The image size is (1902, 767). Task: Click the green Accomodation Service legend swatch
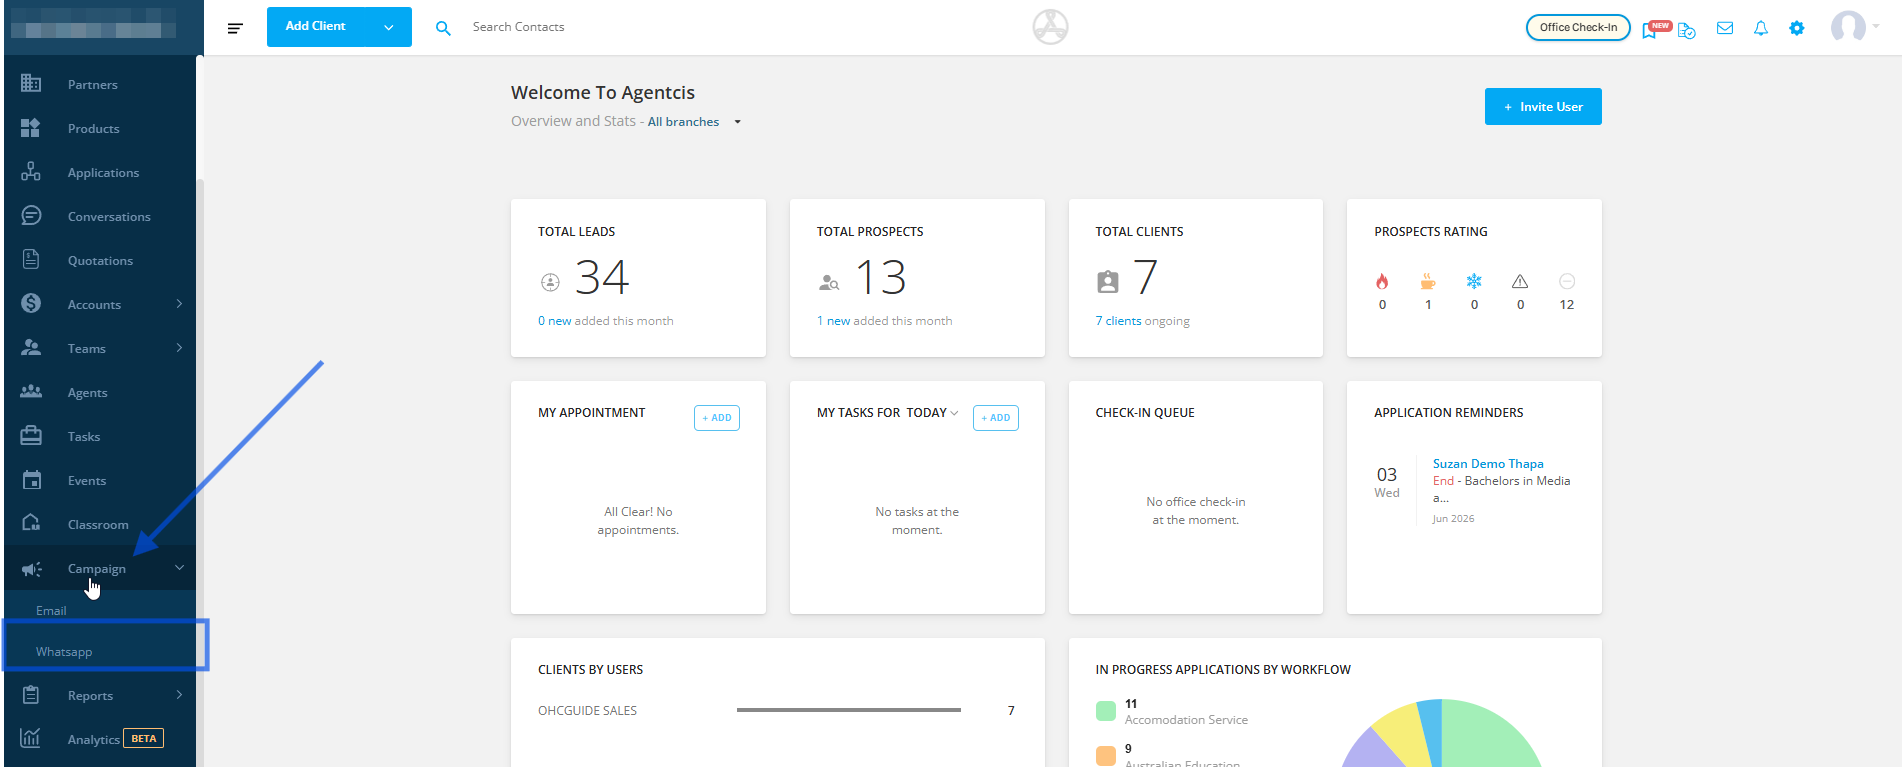[x=1106, y=711]
